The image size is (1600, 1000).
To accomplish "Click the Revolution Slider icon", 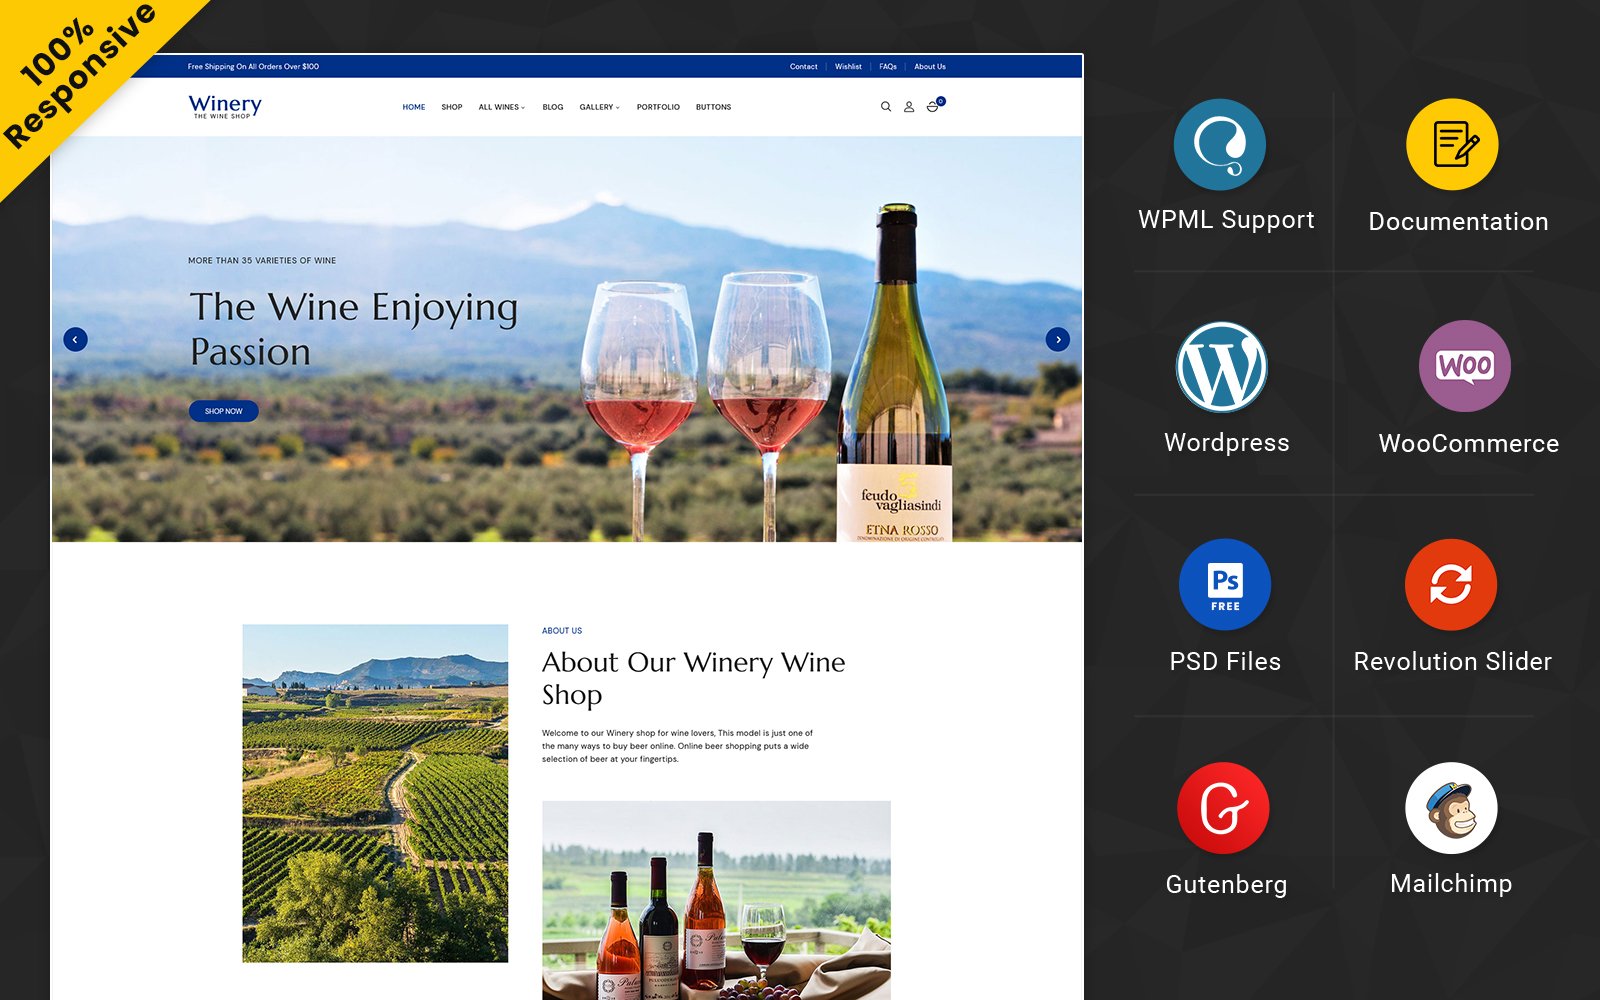I will (1451, 584).
